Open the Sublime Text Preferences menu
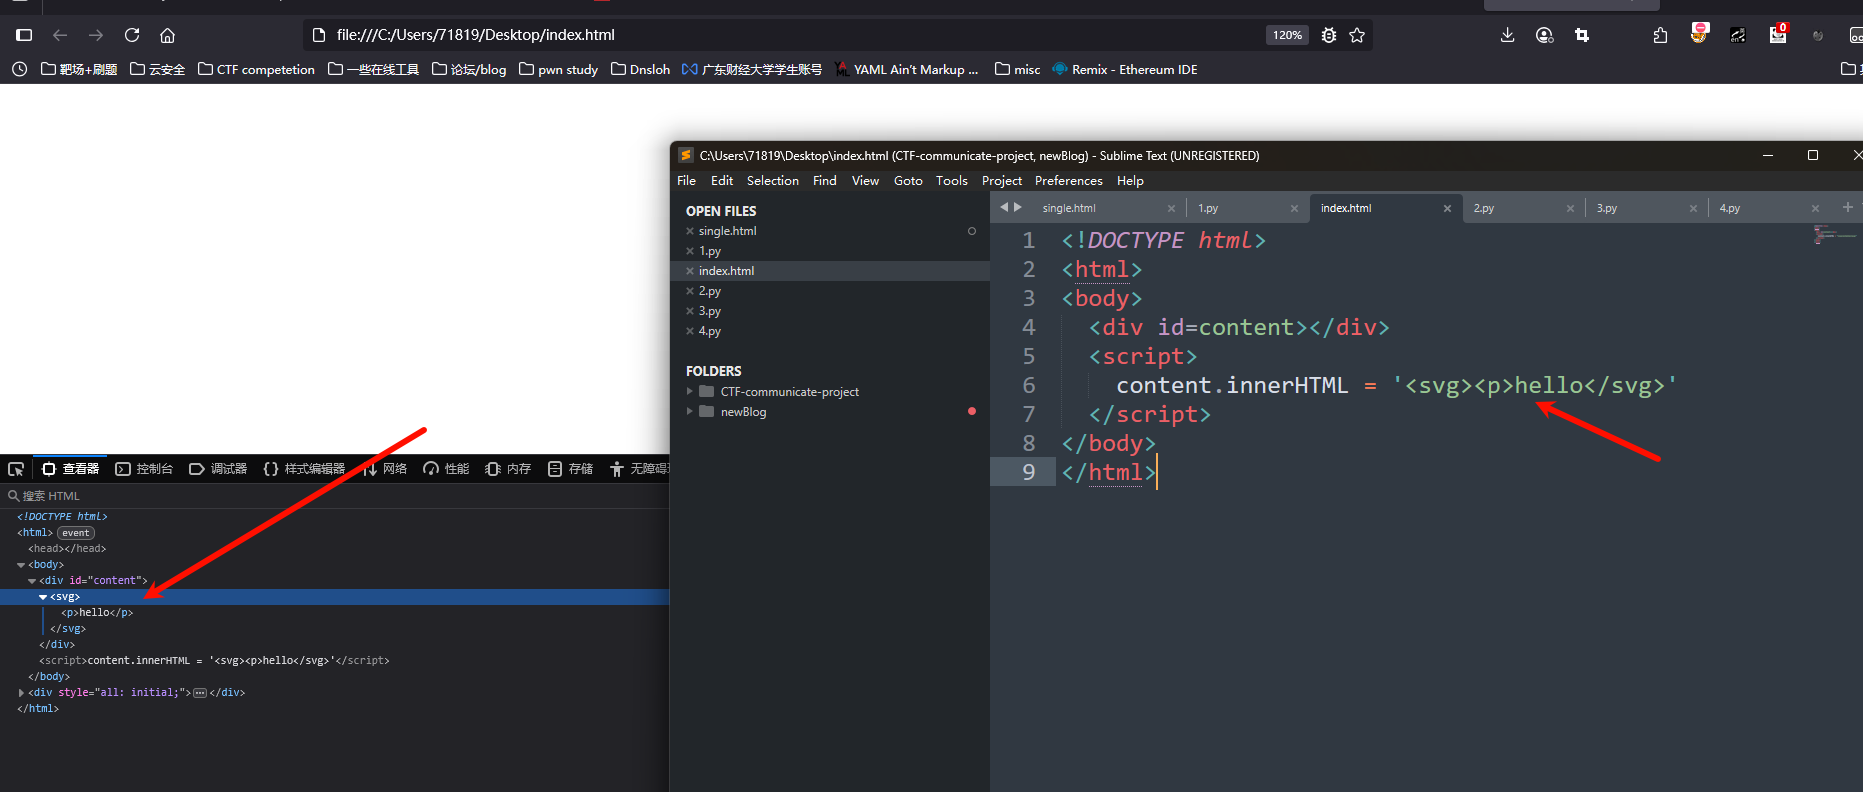 1068,181
